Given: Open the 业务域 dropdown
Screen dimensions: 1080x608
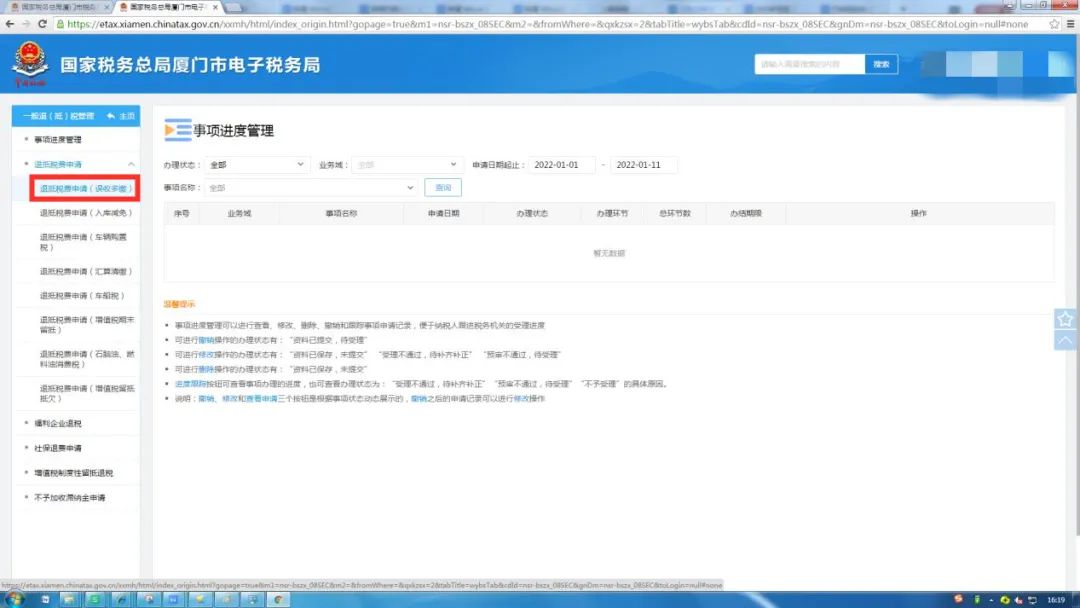Looking at the screenshot, I should pyautogui.click(x=406, y=165).
